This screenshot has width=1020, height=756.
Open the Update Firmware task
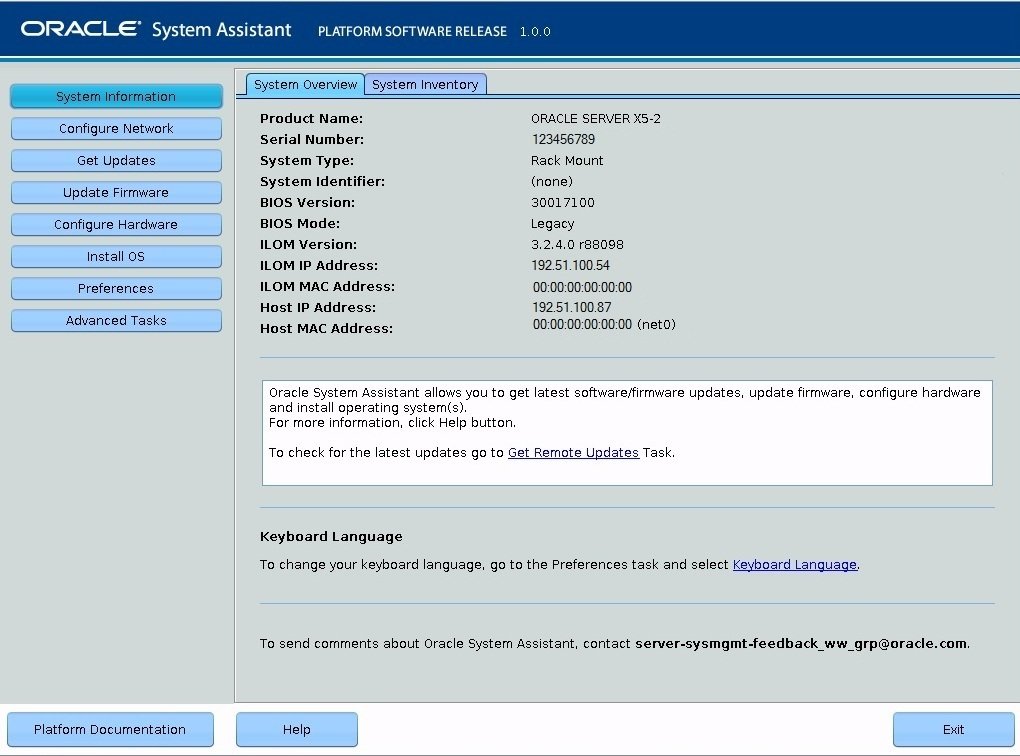[x=116, y=192]
